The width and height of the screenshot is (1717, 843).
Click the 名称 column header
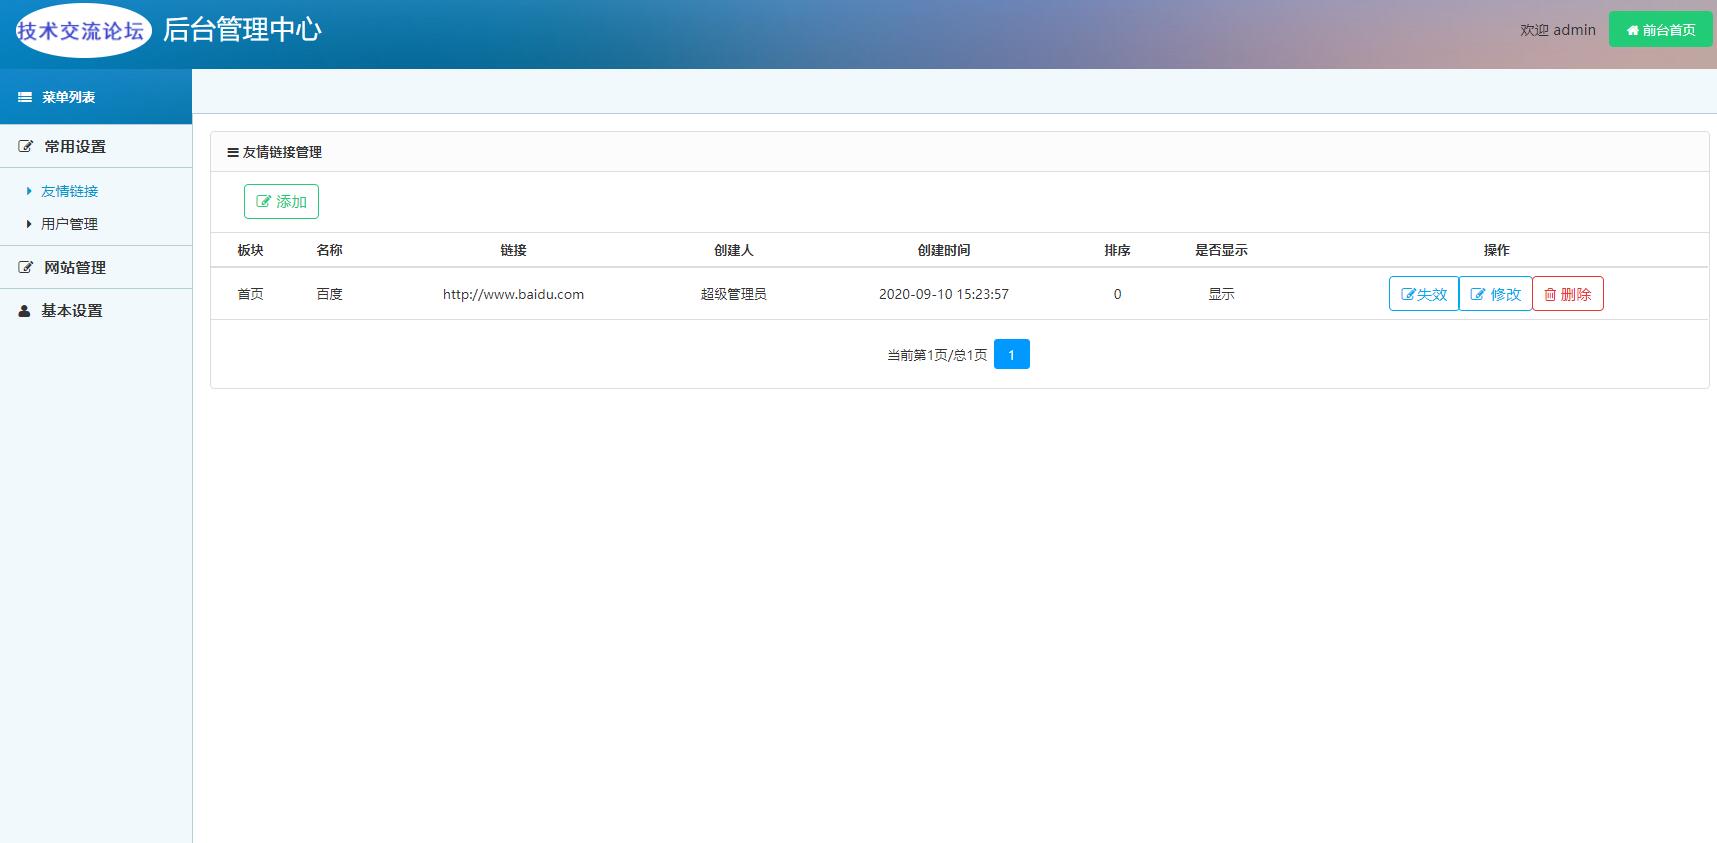pyautogui.click(x=329, y=250)
